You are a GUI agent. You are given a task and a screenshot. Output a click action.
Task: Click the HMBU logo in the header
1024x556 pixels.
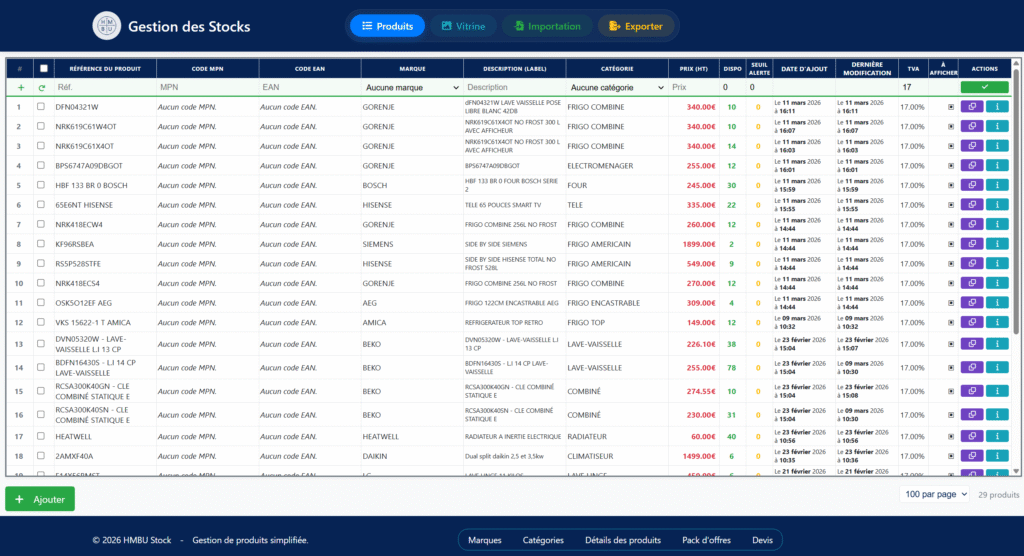click(106, 26)
